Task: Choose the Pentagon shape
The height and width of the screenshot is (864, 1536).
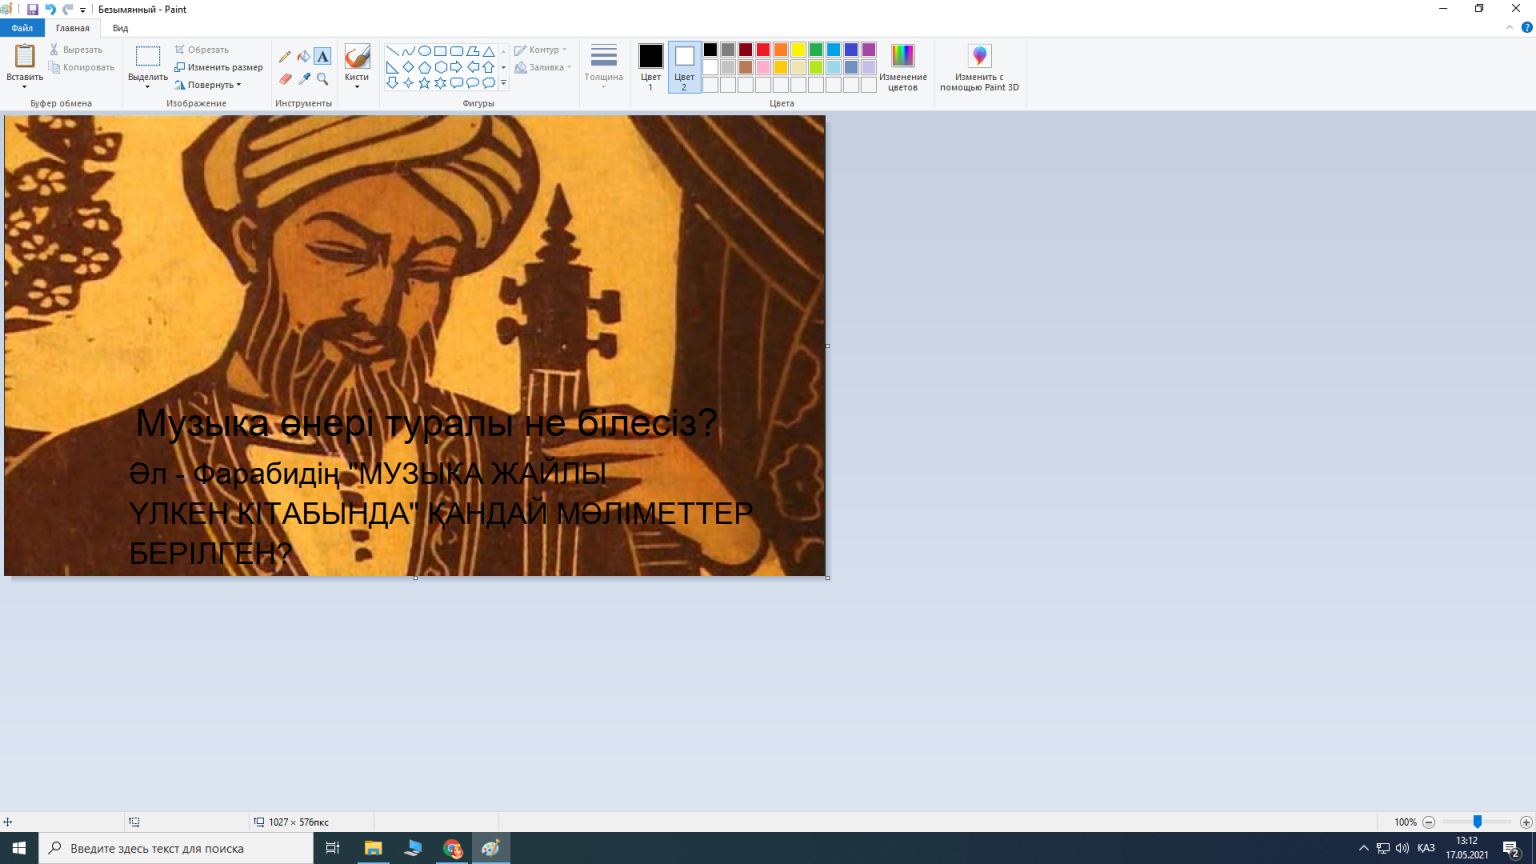Action: click(x=424, y=67)
